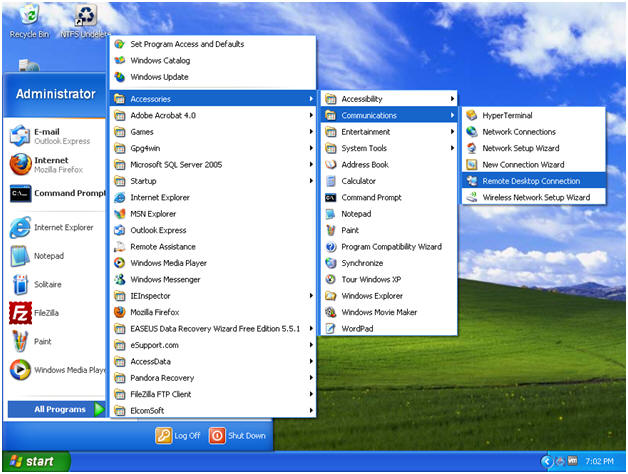The height and width of the screenshot is (474, 628).
Task: Launch Mozilla Firefox from the pinned Internet icon
Action: click(20, 164)
